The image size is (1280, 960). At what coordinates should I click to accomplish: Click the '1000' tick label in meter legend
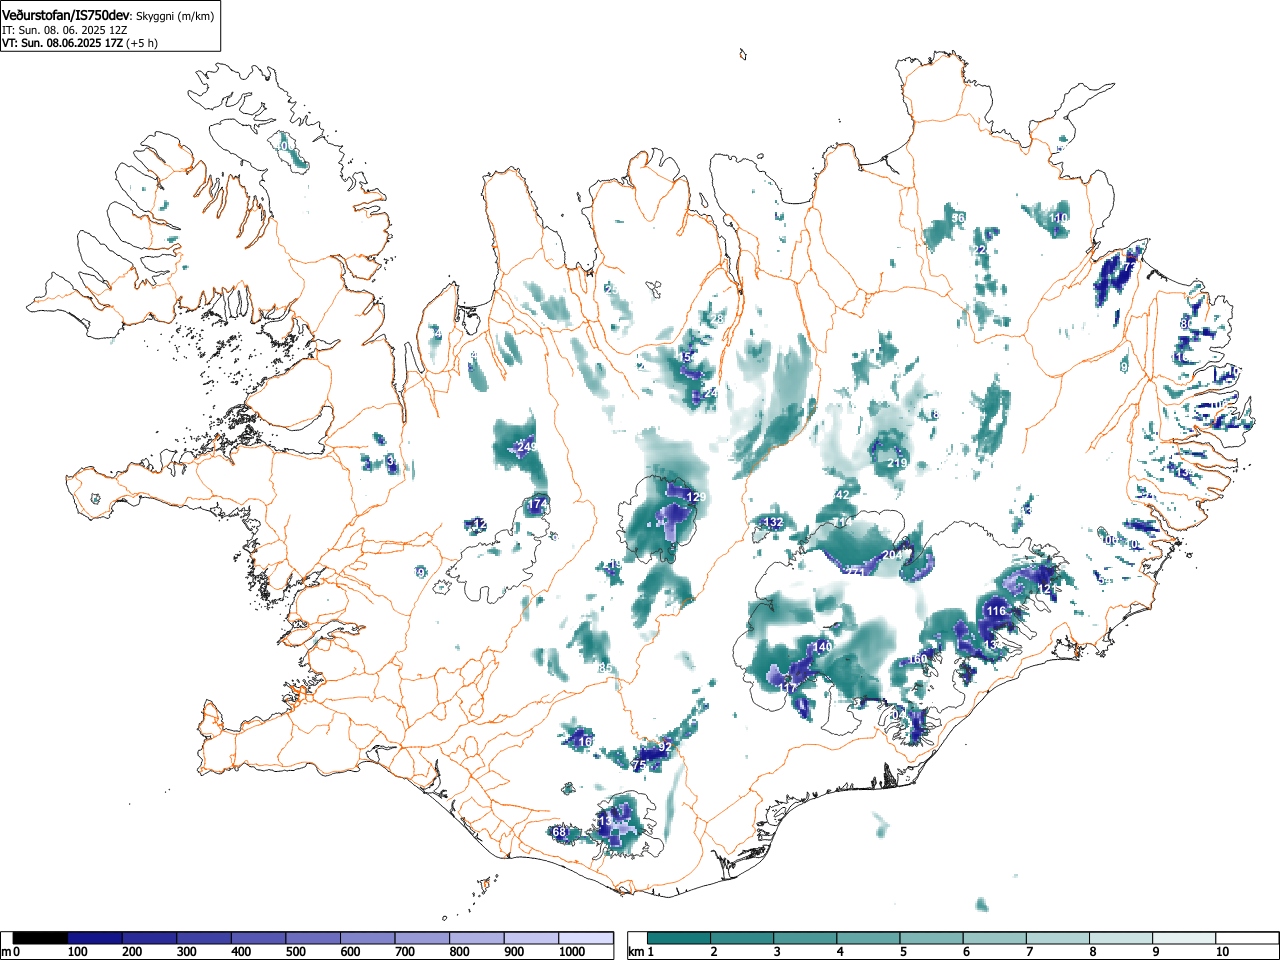tap(572, 952)
